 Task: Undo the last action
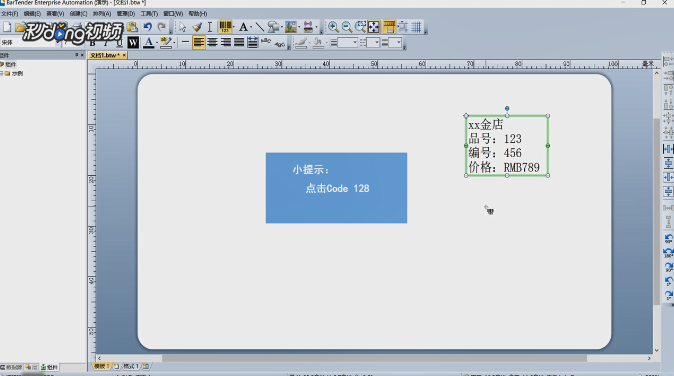click(x=148, y=27)
